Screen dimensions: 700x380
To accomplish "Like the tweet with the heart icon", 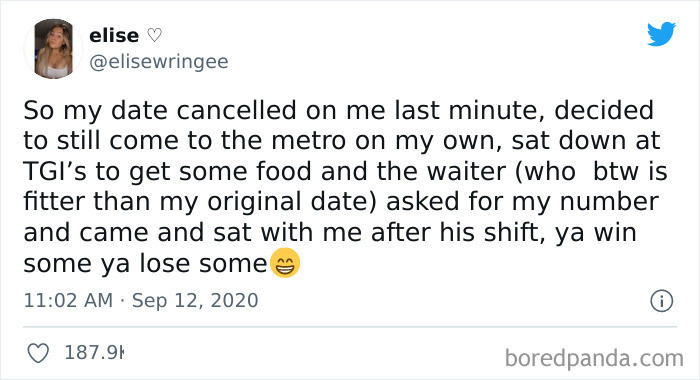I will pos(38,353).
